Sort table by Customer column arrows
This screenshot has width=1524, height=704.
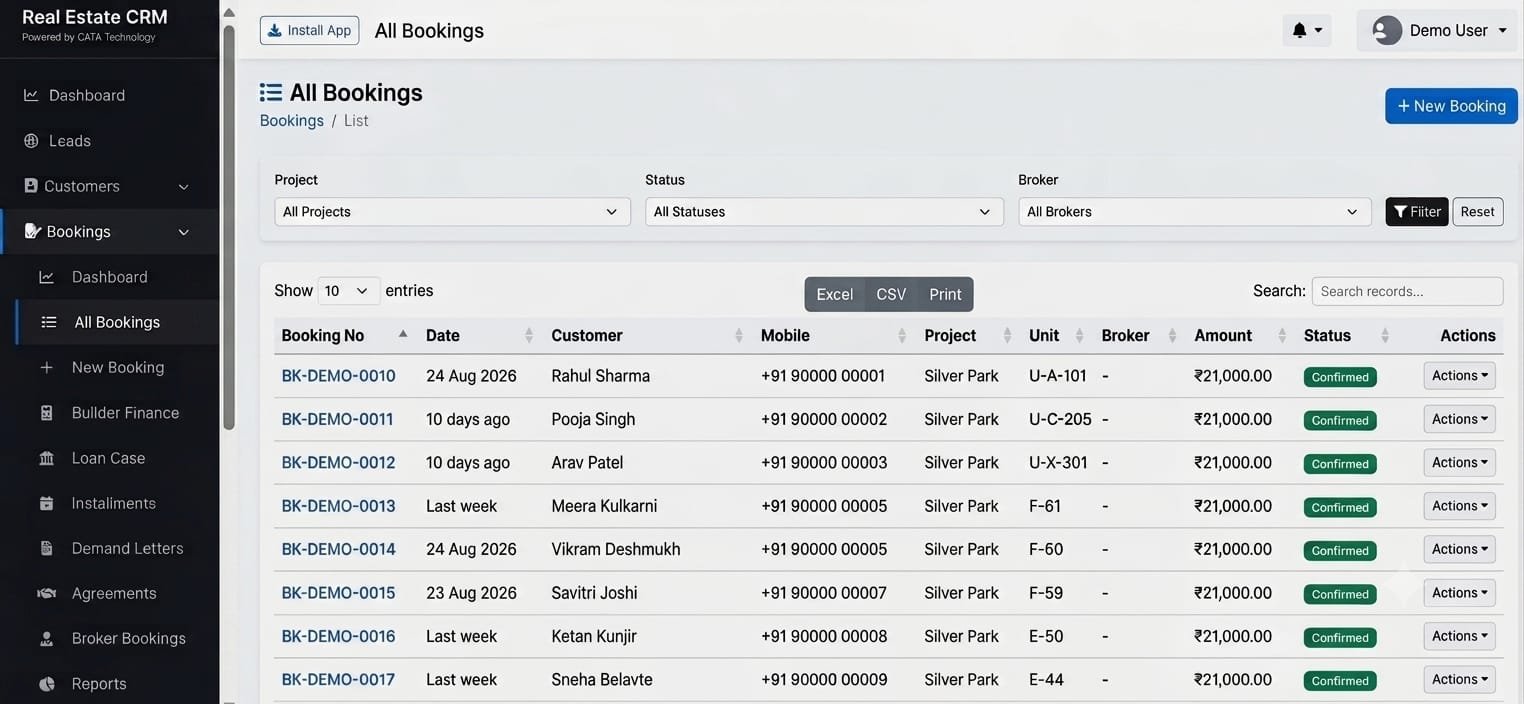pos(739,335)
